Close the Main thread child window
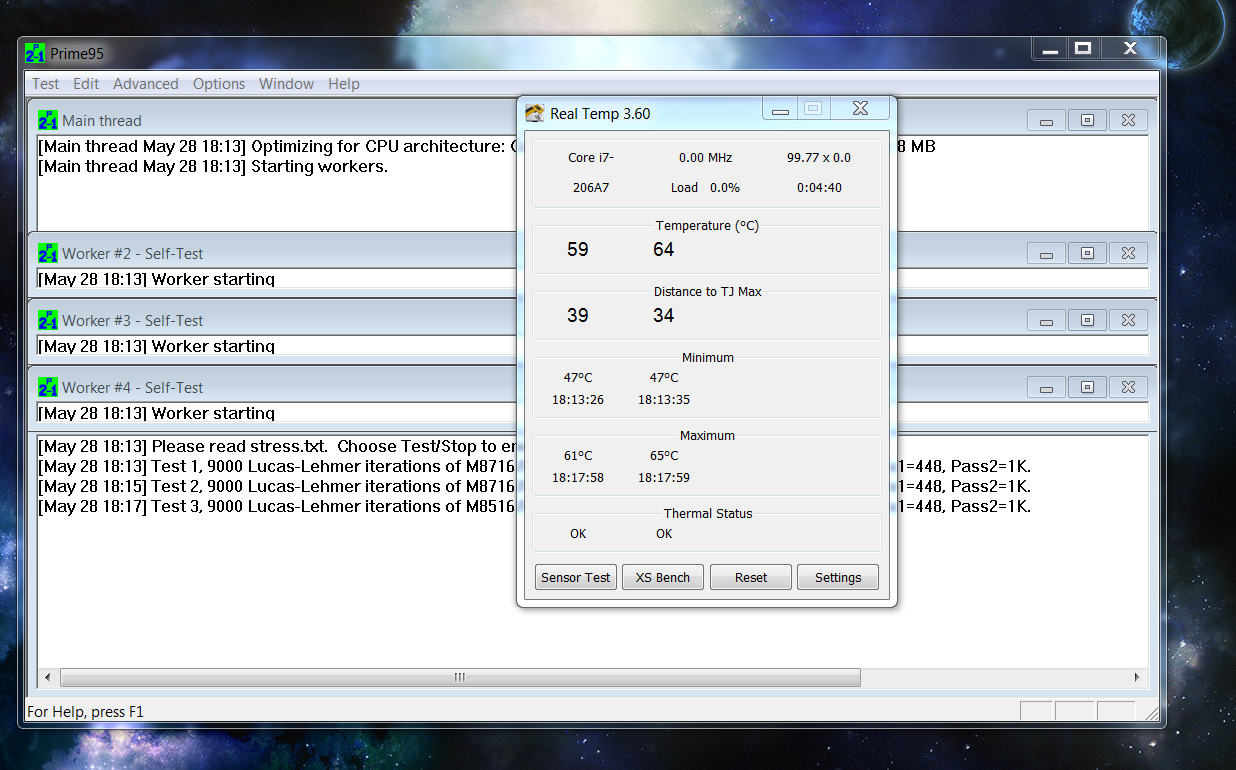Image resolution: width=1236 pixels, height=770 pixels. (x=1128, y=120)
